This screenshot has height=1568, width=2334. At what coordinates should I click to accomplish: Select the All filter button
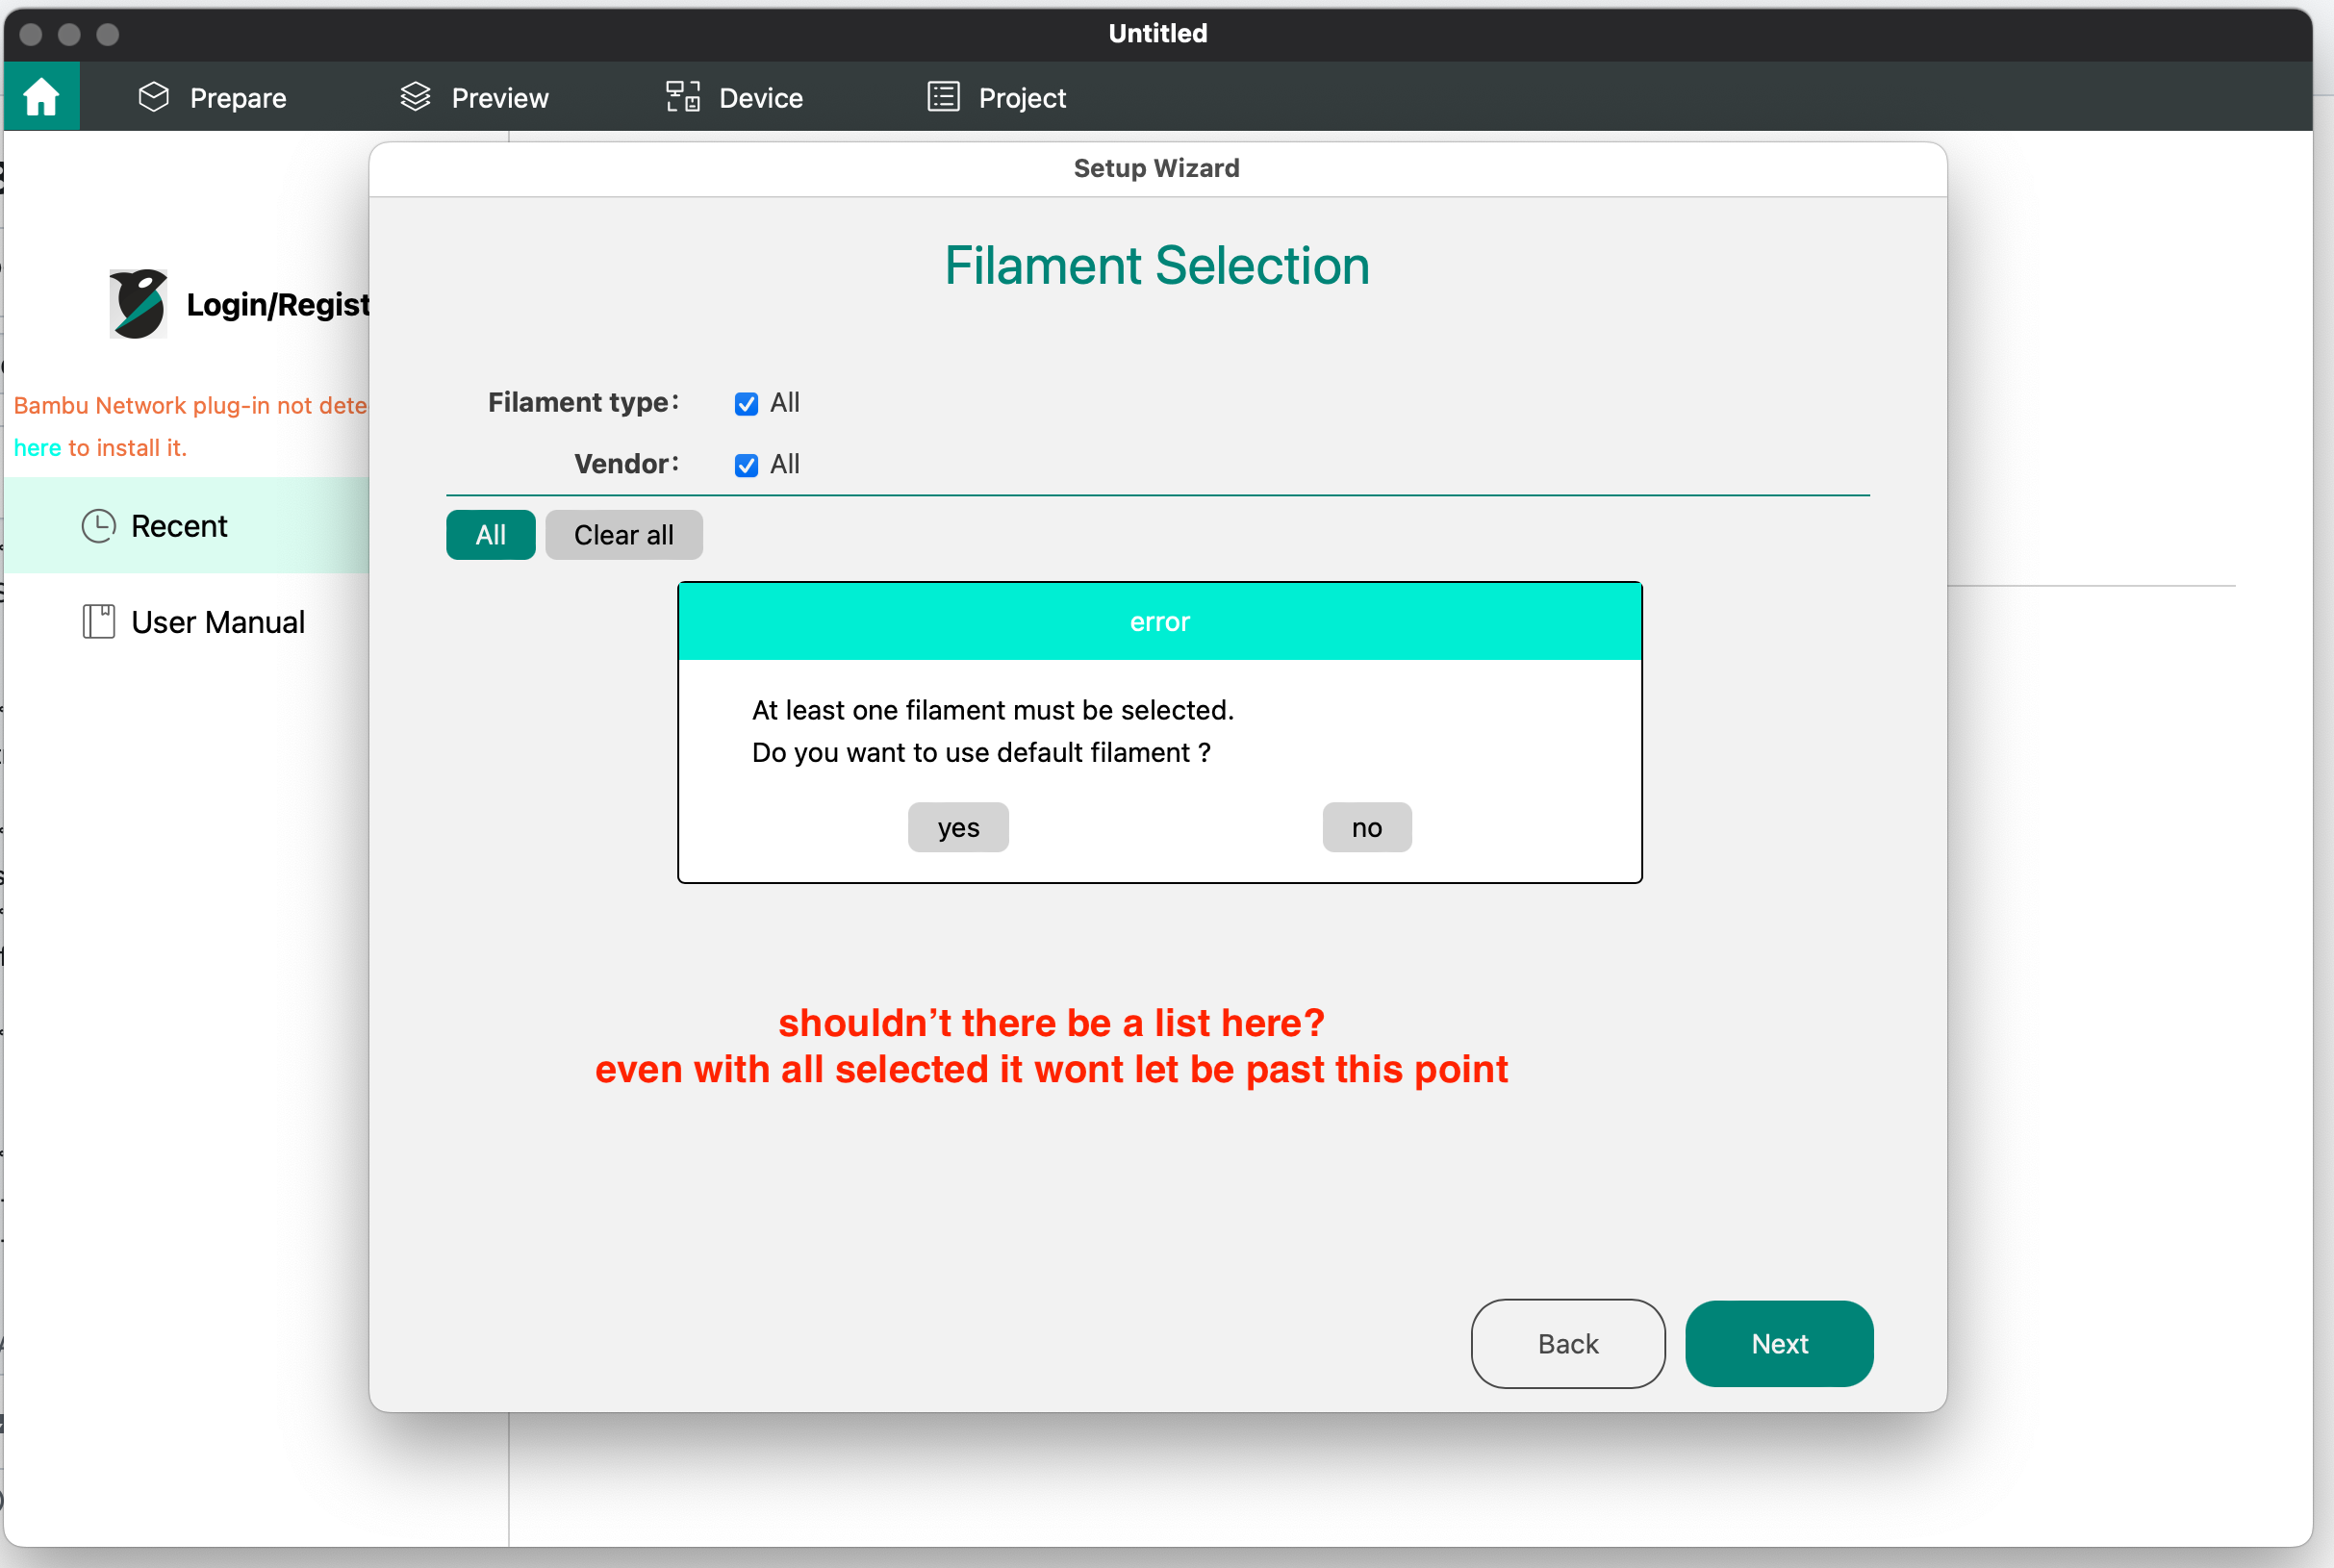pos(490,535)
